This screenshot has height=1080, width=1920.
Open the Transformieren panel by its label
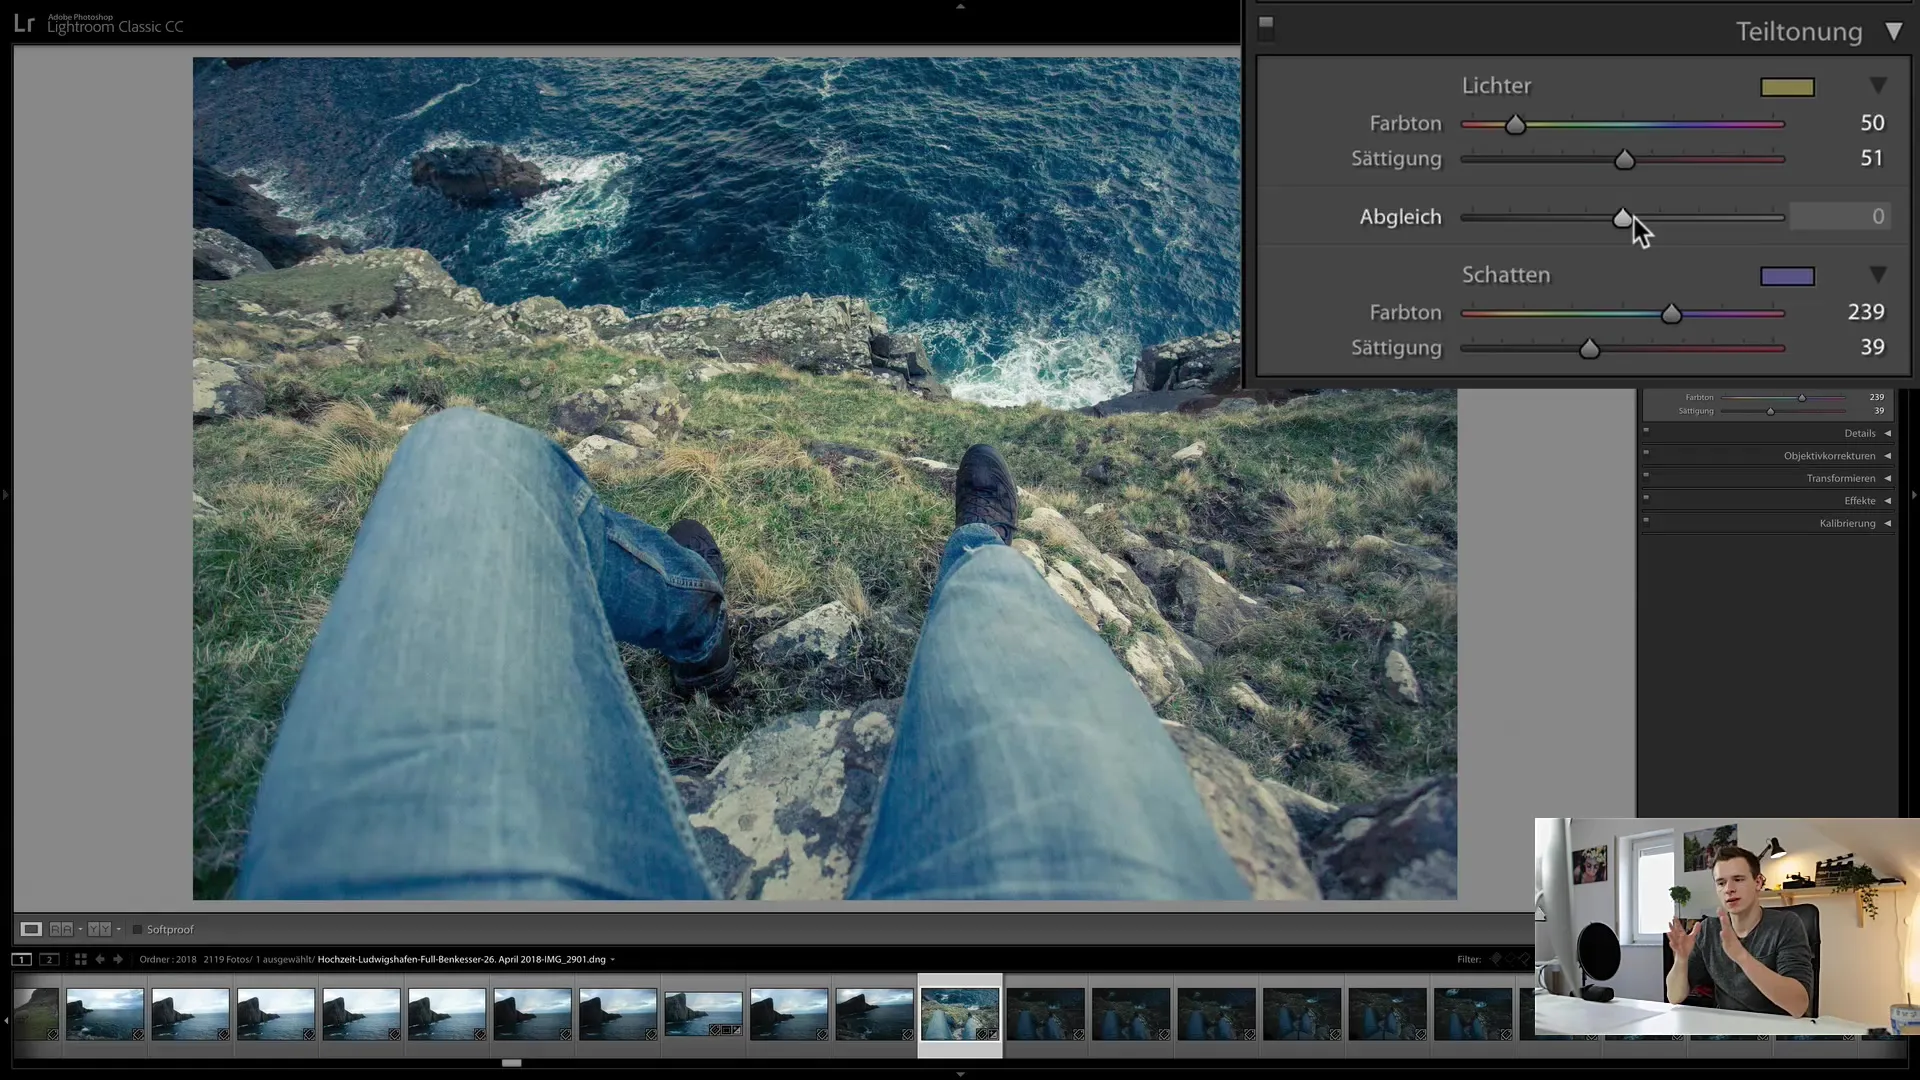click(x=1840, y=478)
